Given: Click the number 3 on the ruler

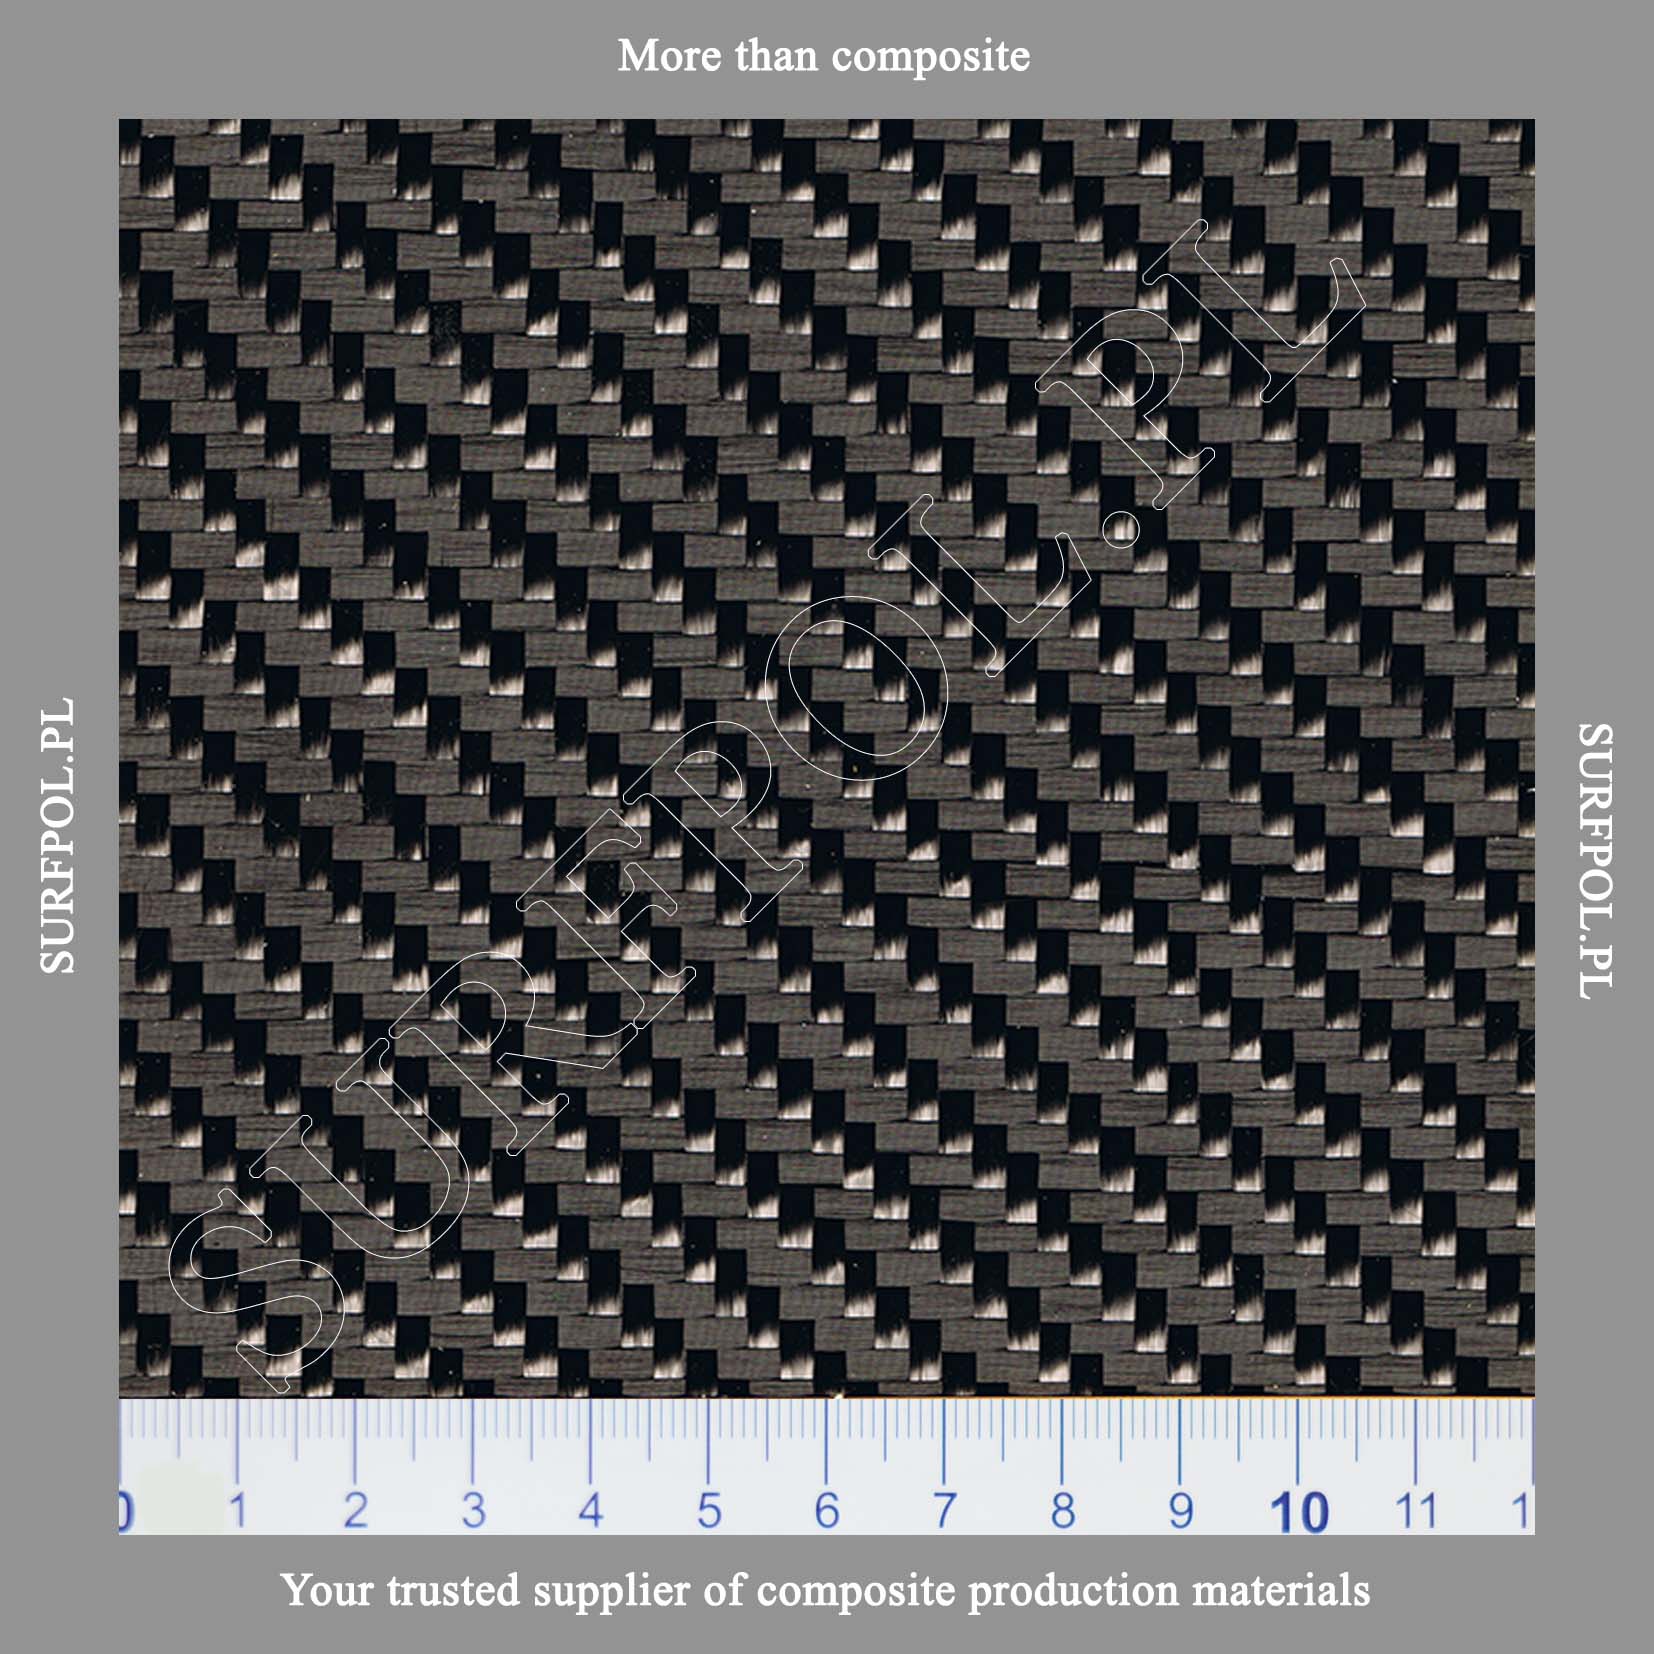Looking at the screenshot, I should coord(473,1510).
